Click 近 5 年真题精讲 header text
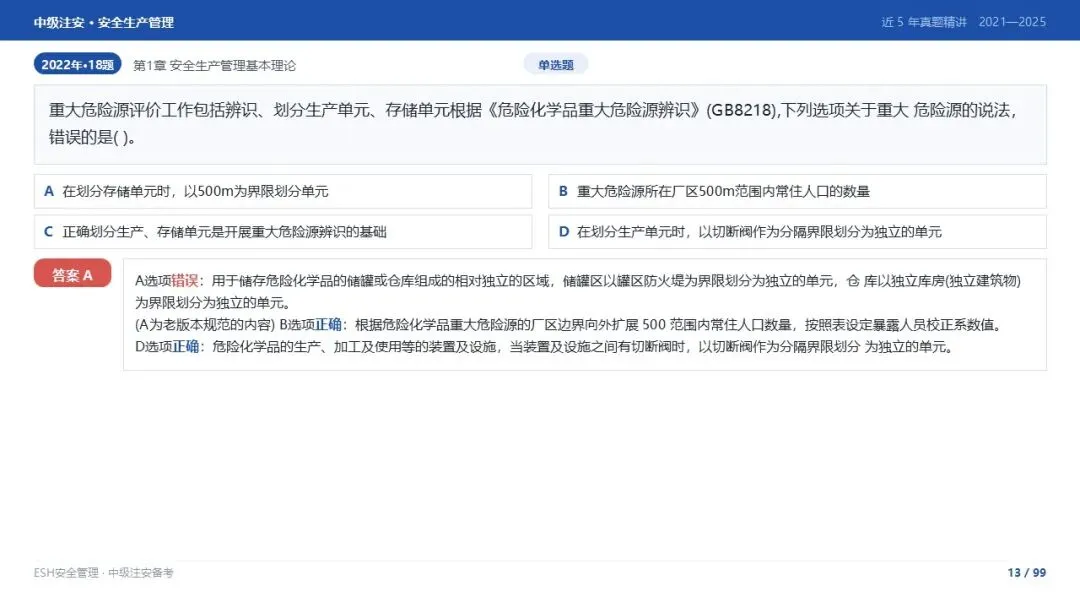Image resolution: width=1080 pixels, height=608 pixels. [x=924, y=22]
